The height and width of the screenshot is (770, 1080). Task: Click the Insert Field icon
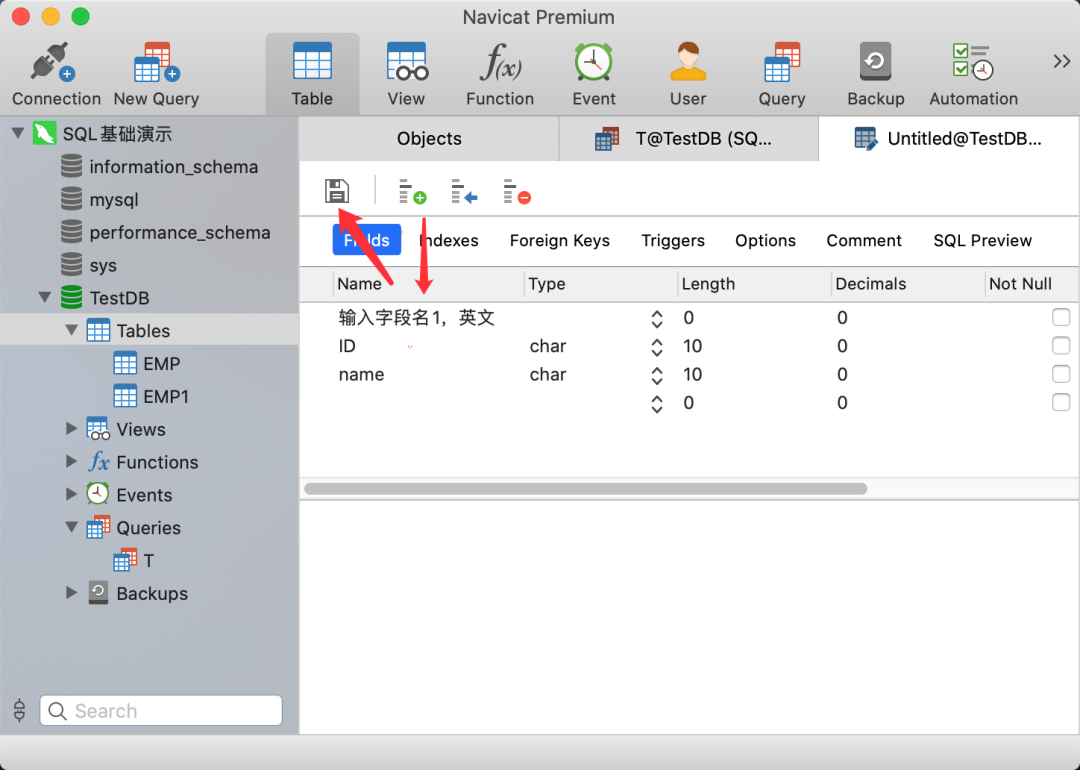464,191
